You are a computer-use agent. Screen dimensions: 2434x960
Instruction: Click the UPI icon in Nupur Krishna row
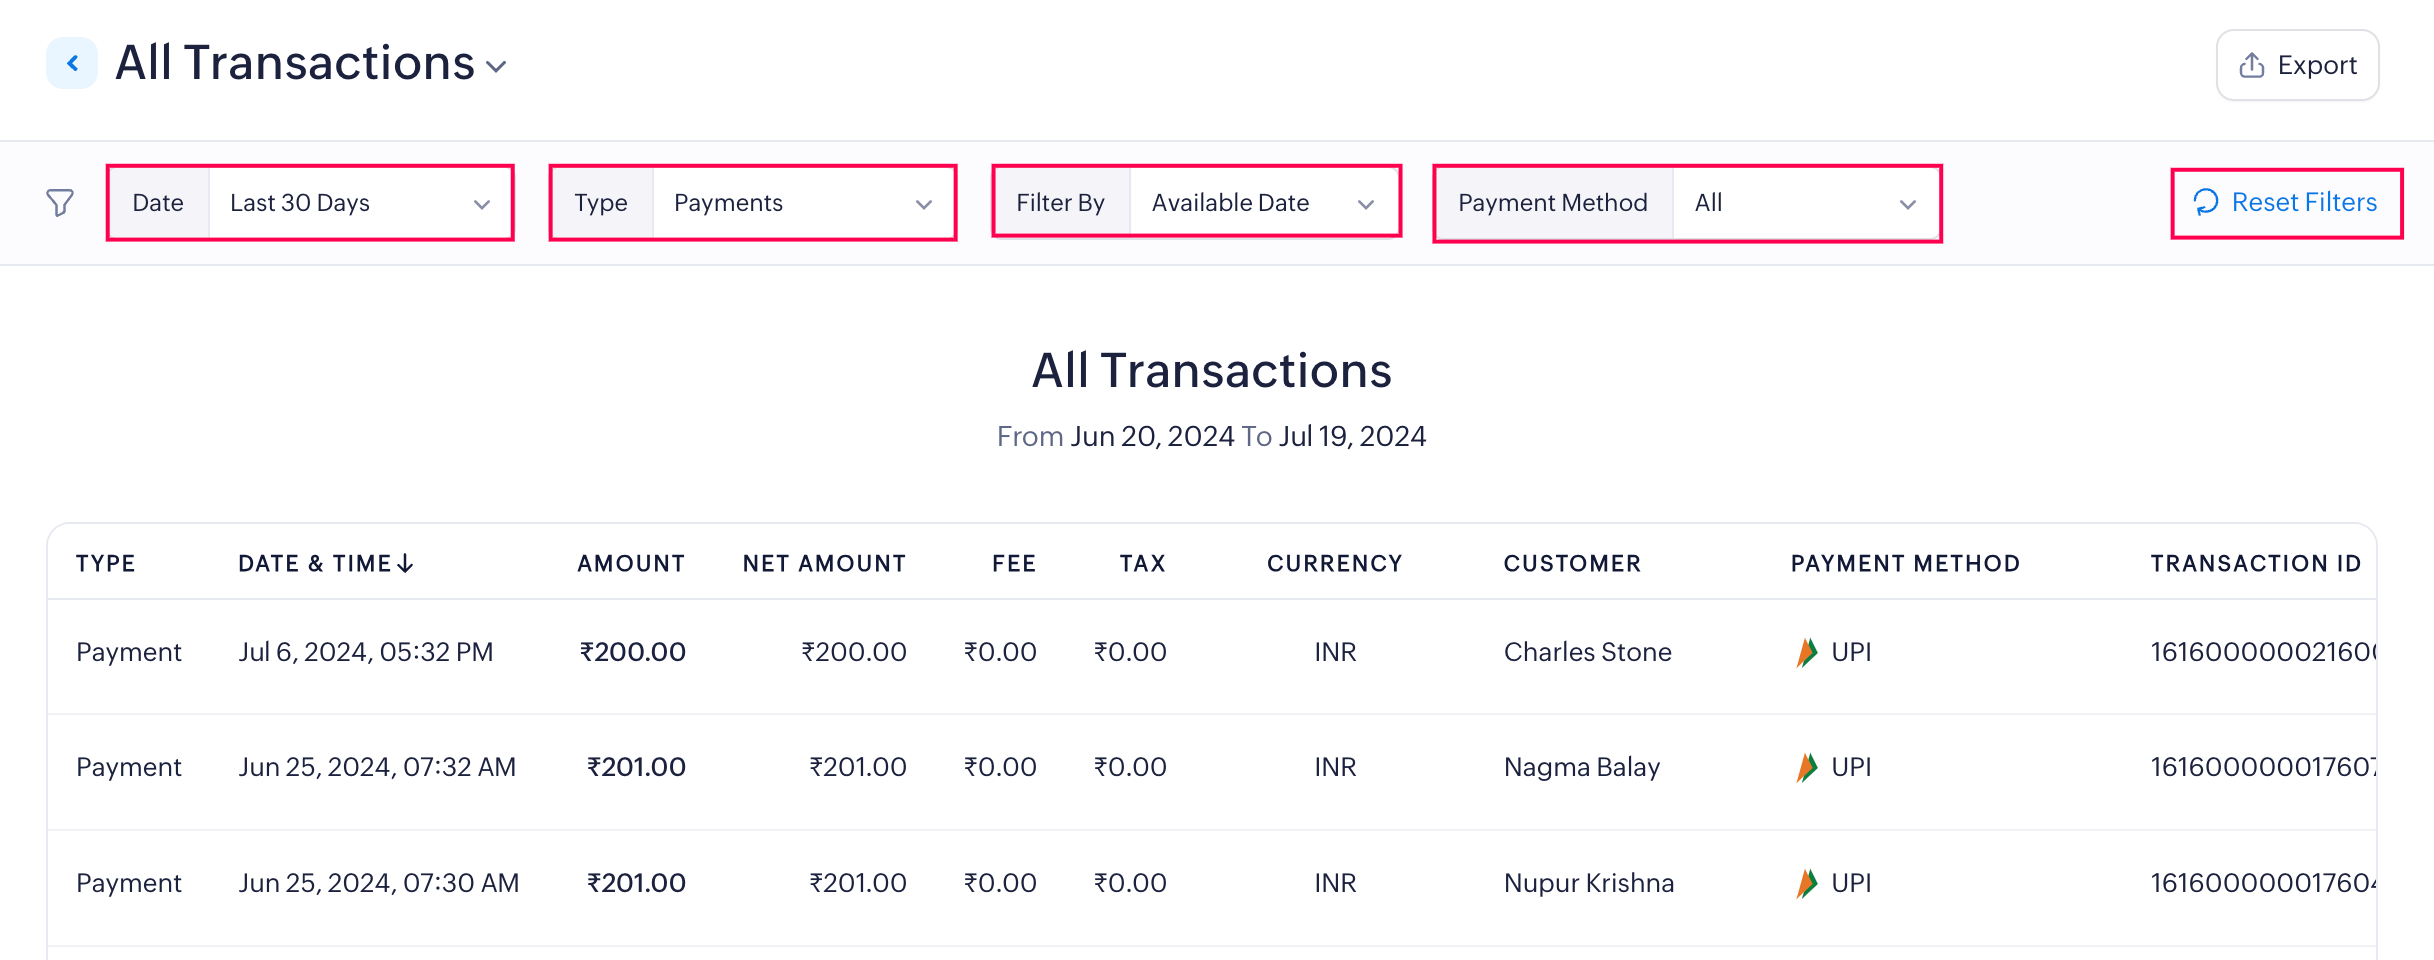(1806, 883)
